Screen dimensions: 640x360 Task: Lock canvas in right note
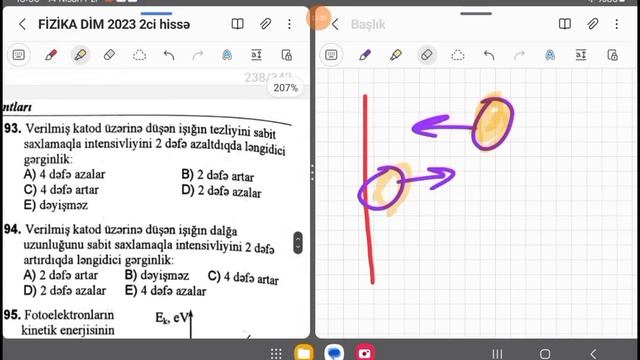pyautogui.click(x=612, y=55)
